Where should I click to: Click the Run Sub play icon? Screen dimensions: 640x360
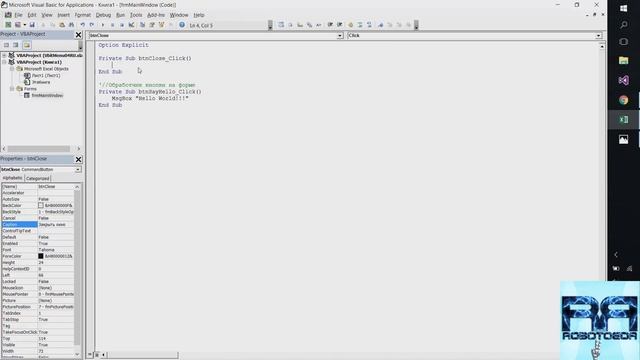103,25
